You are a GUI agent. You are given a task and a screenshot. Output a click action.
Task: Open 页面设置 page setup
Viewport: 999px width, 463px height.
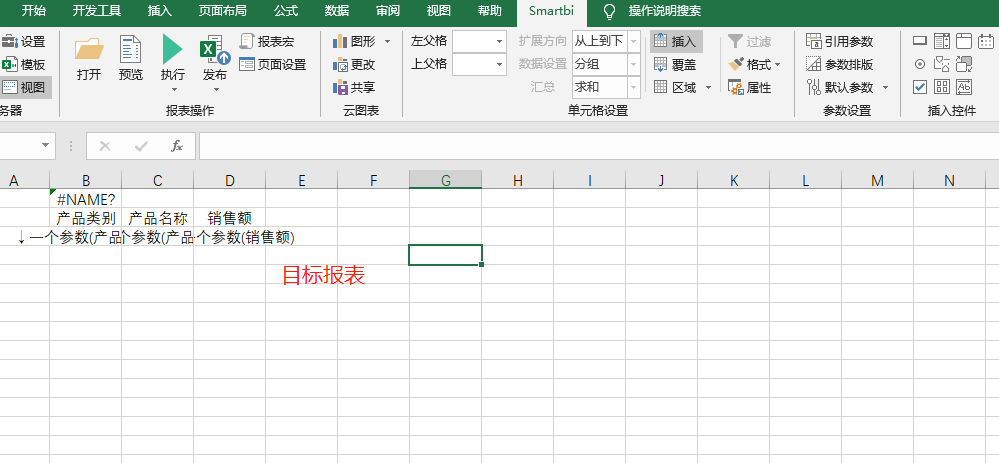pyautogui.click(x=273, y=64)
